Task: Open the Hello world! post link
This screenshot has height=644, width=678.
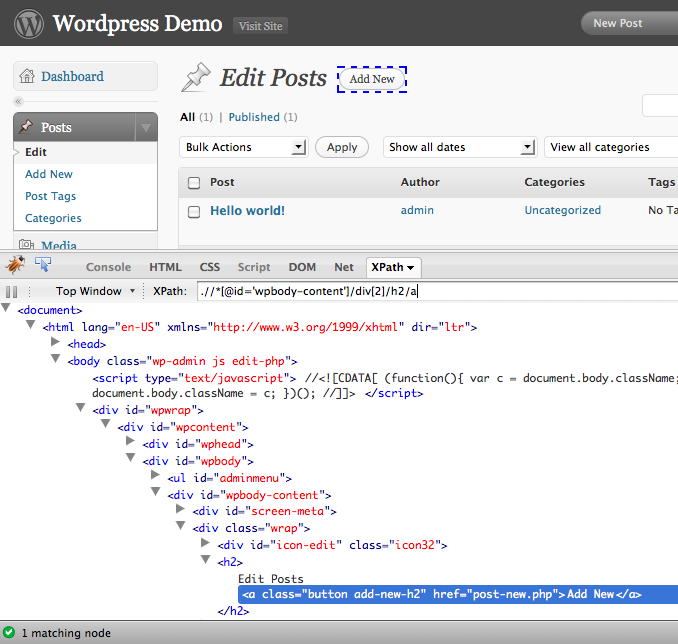Action: [x=247, y=211]
